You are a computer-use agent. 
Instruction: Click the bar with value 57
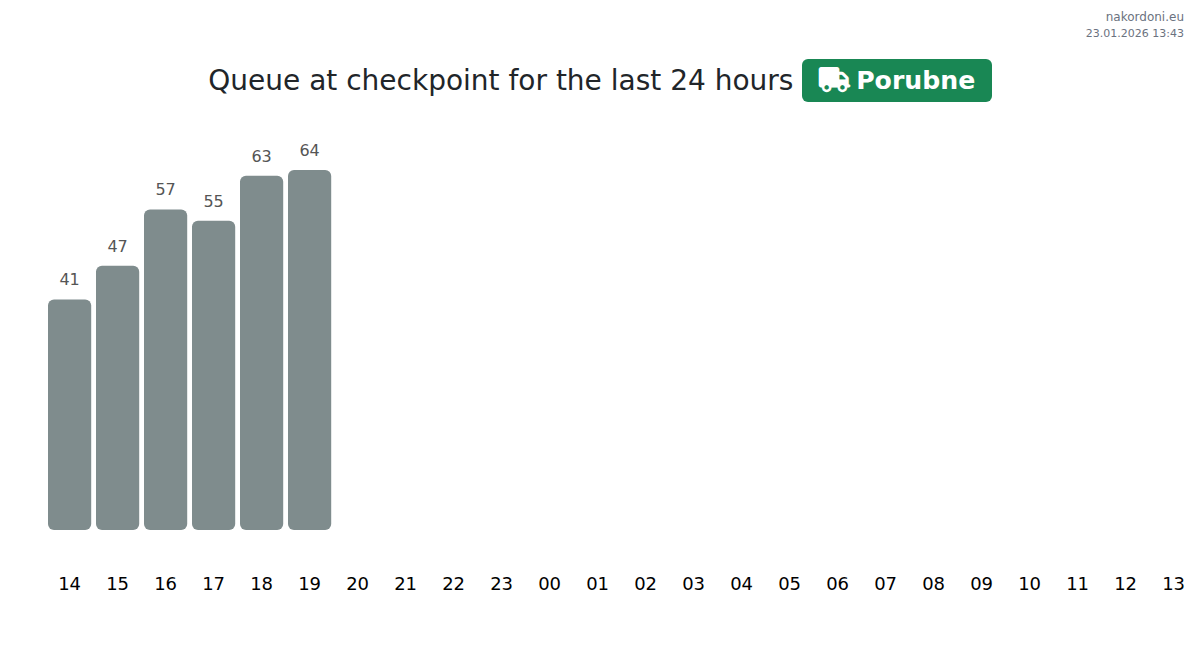[x=165, y=369]
